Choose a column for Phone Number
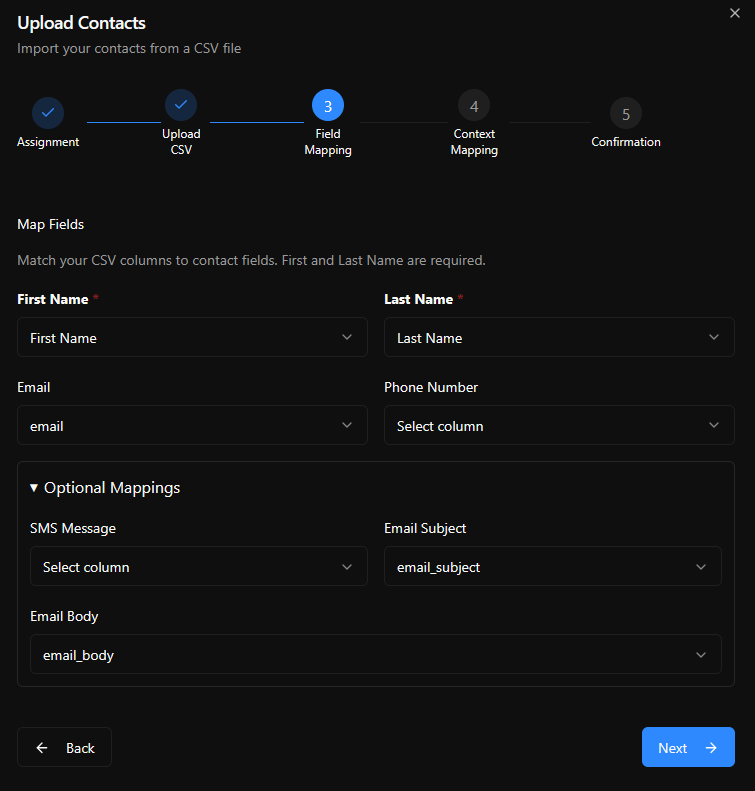Image resolution: width=755 pixels, height=791 pixels. click(559, 426)
